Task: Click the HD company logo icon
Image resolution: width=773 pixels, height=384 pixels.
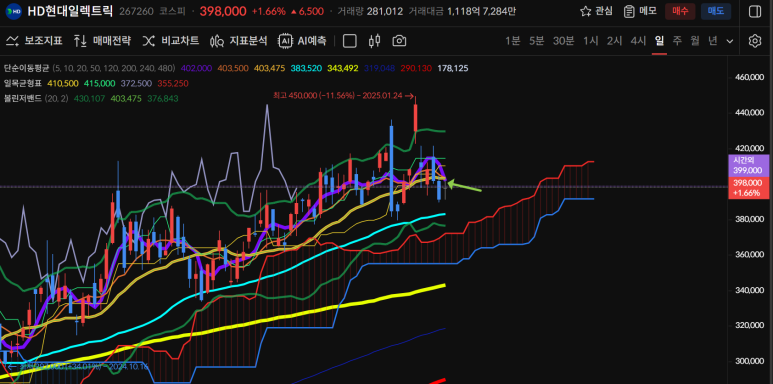Action: (x=14, y=11)
